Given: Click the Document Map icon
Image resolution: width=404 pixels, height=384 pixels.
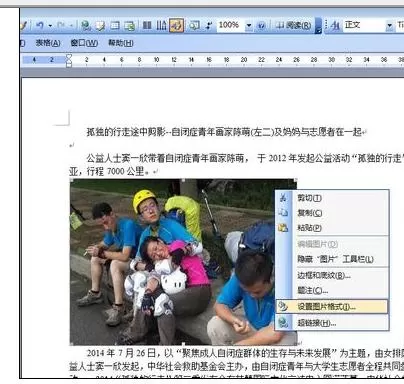Looking at the screenshot, I should pyautogui.click(x=194, y=25).
